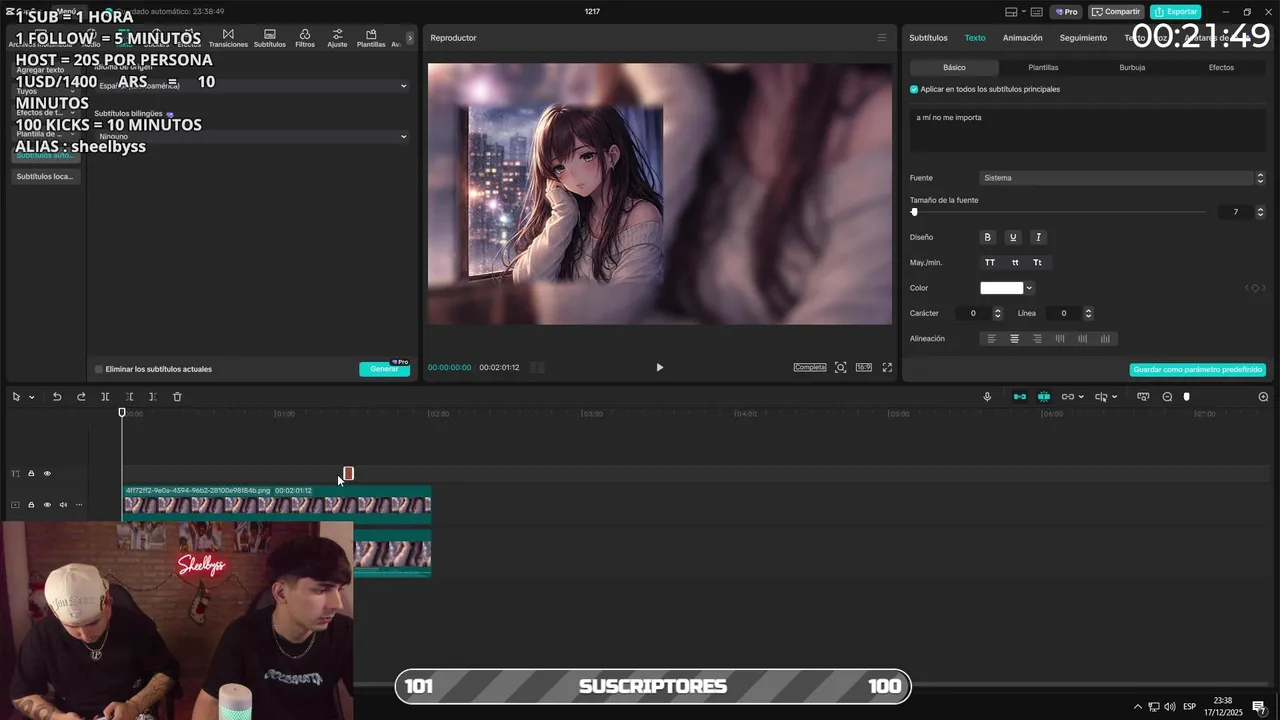Image resolution: width=1280 pixels, height=720 pixels.
Task: Click the Compartir button
Action: 1116,12
